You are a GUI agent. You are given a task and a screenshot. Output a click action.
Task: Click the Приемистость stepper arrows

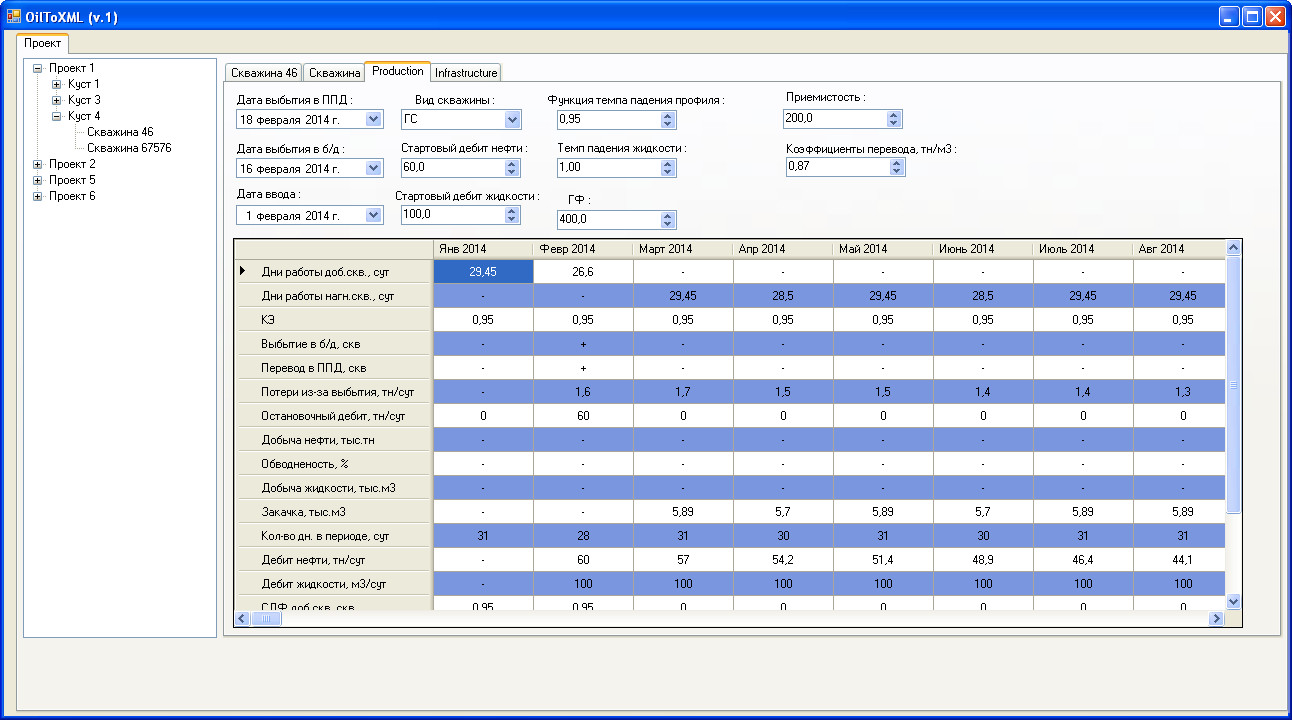click(894, 118)
